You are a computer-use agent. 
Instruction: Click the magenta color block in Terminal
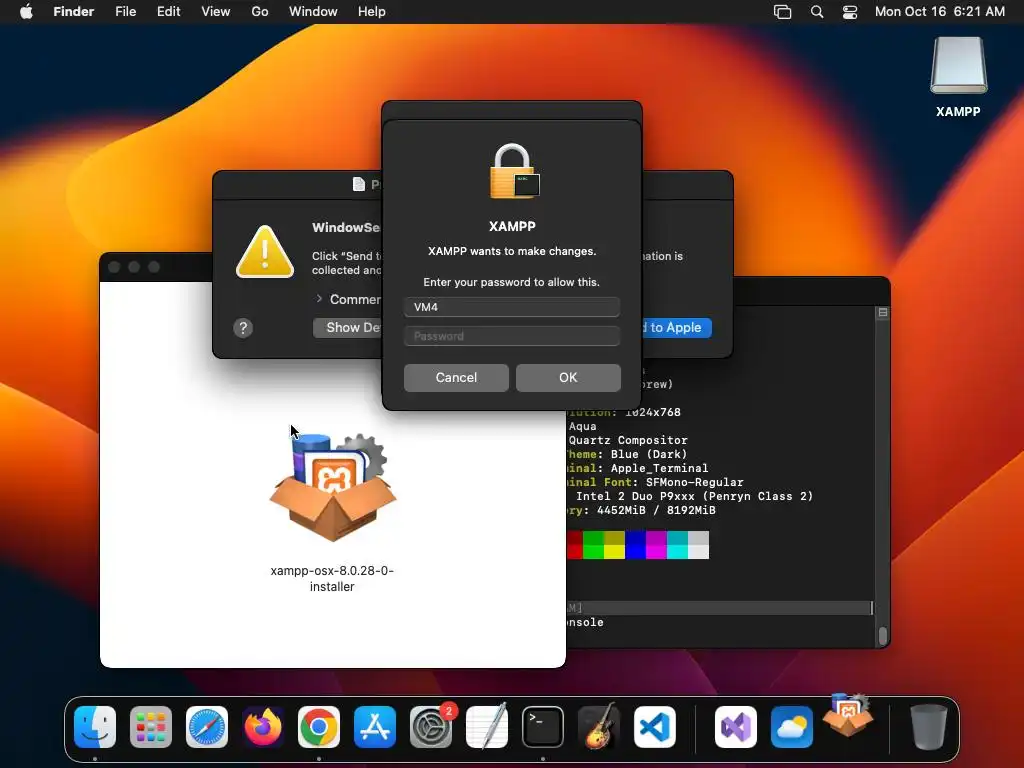coord(656,545)
